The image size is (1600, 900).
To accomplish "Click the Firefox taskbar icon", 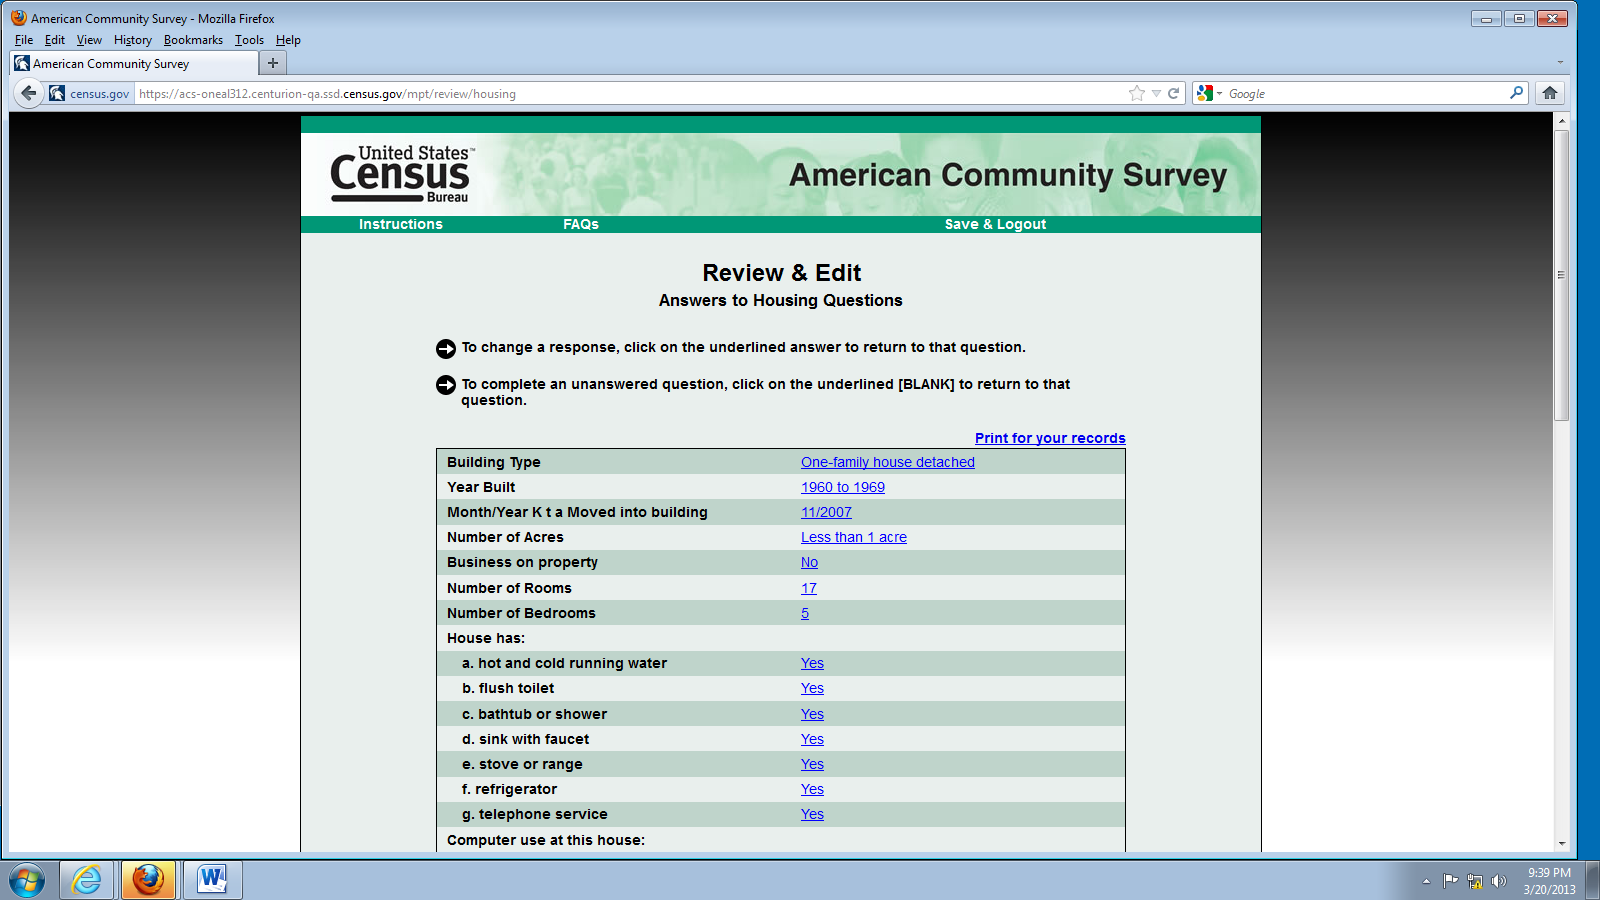I will (149, 880).
